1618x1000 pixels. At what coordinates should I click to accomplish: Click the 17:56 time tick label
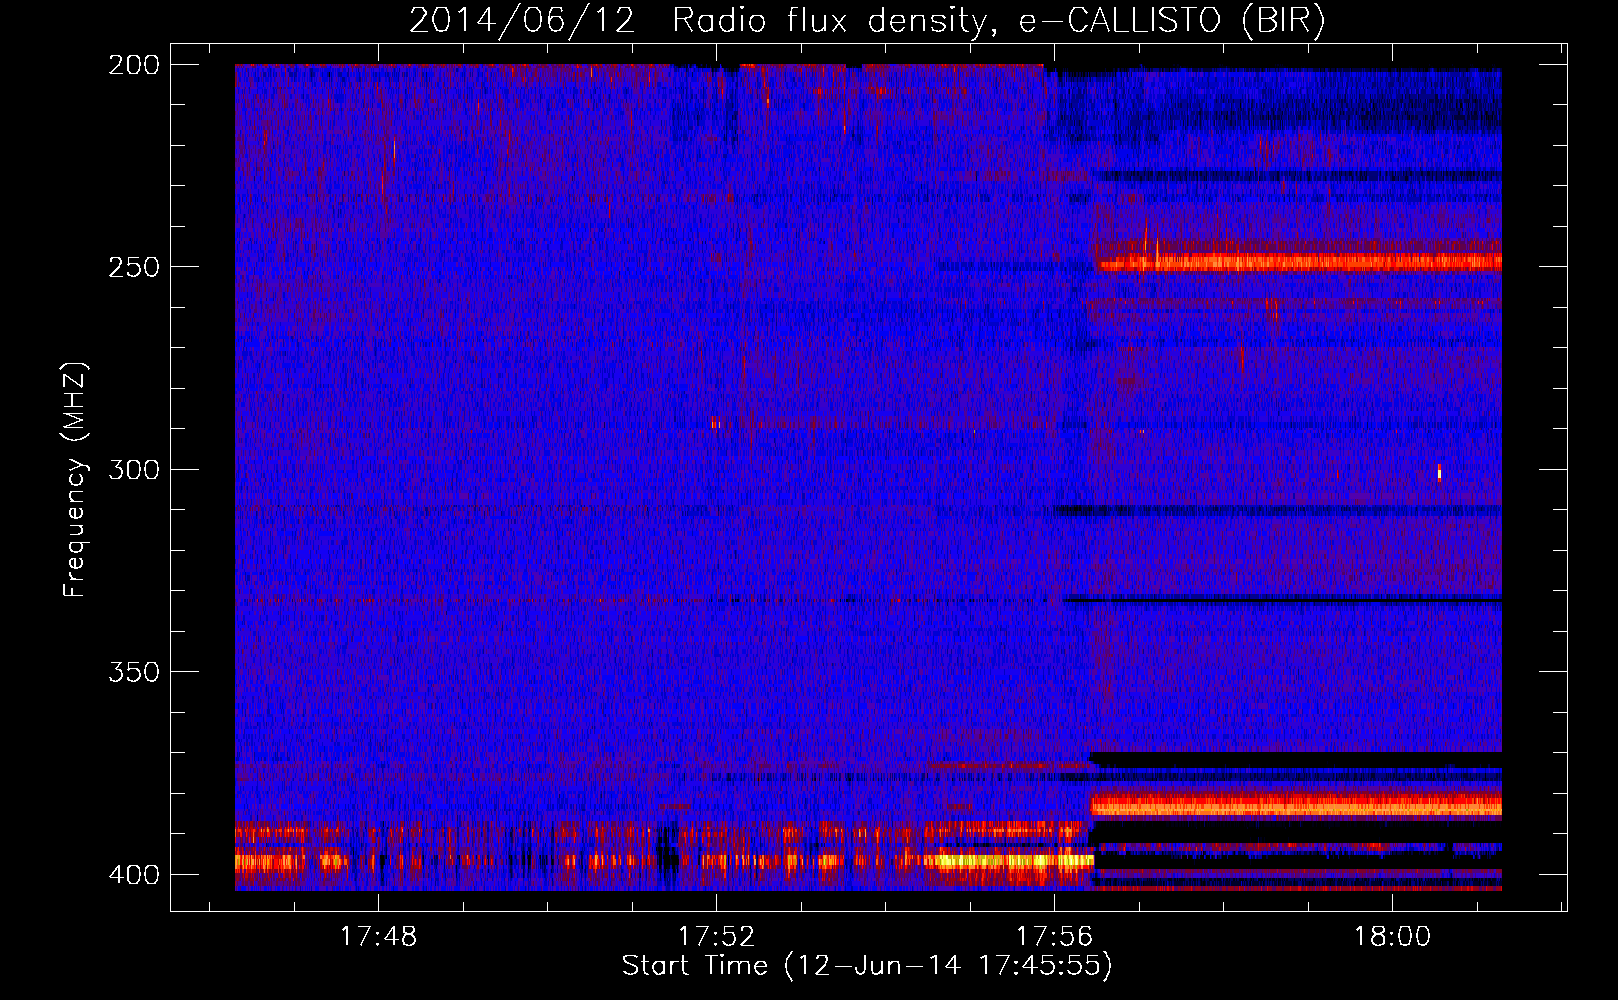coord(1055,937)
